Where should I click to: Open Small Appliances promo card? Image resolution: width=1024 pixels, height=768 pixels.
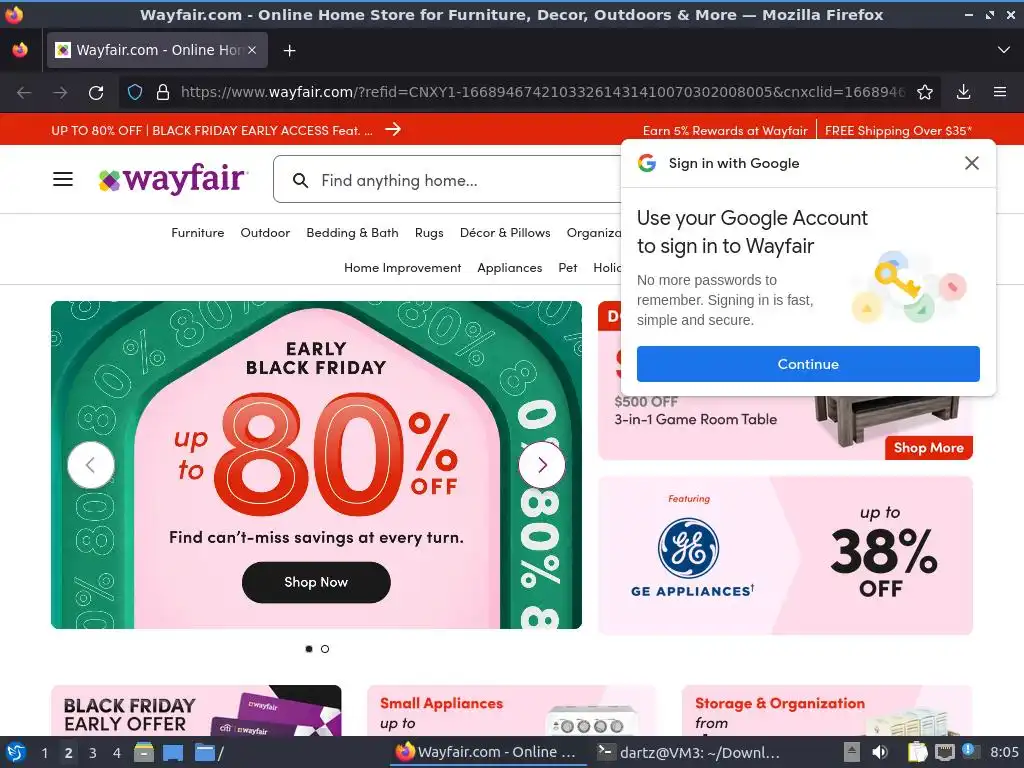coord(511,711)
